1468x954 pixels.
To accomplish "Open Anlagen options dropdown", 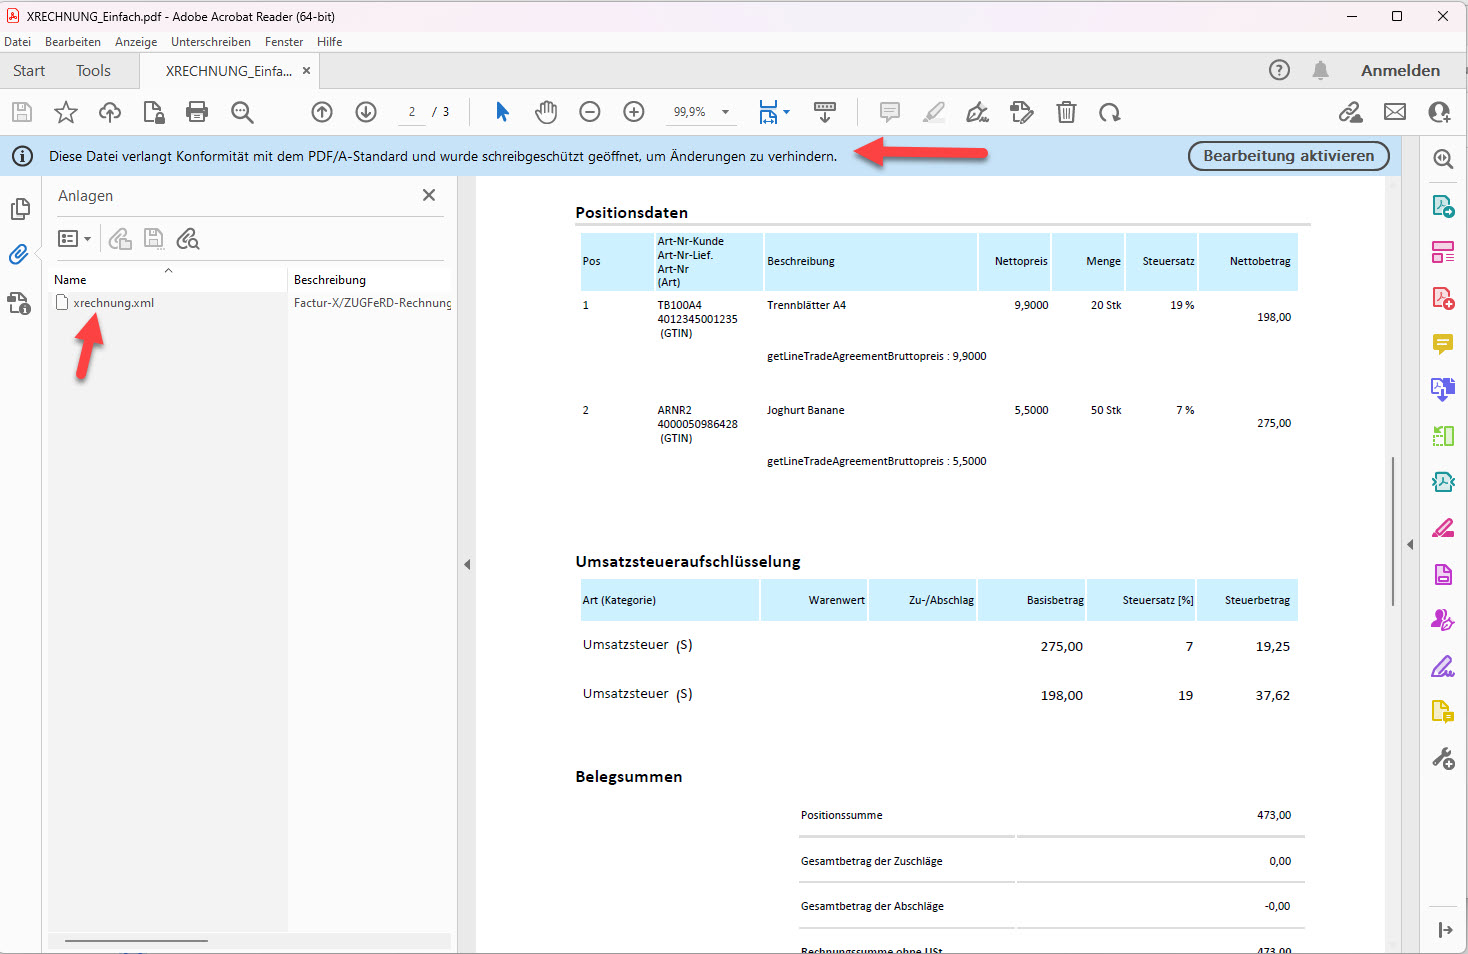I will pos(74,239).
